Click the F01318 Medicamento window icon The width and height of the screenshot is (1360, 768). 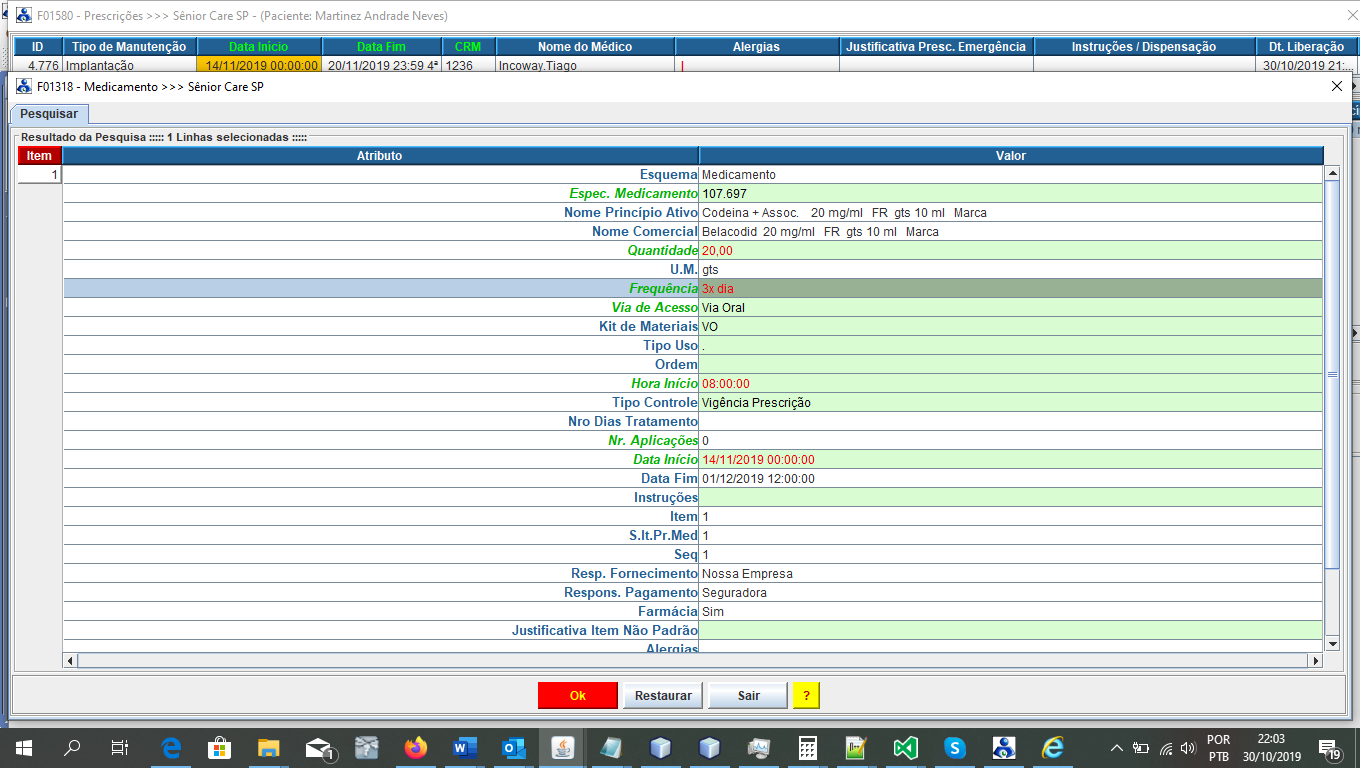(24, 87)
